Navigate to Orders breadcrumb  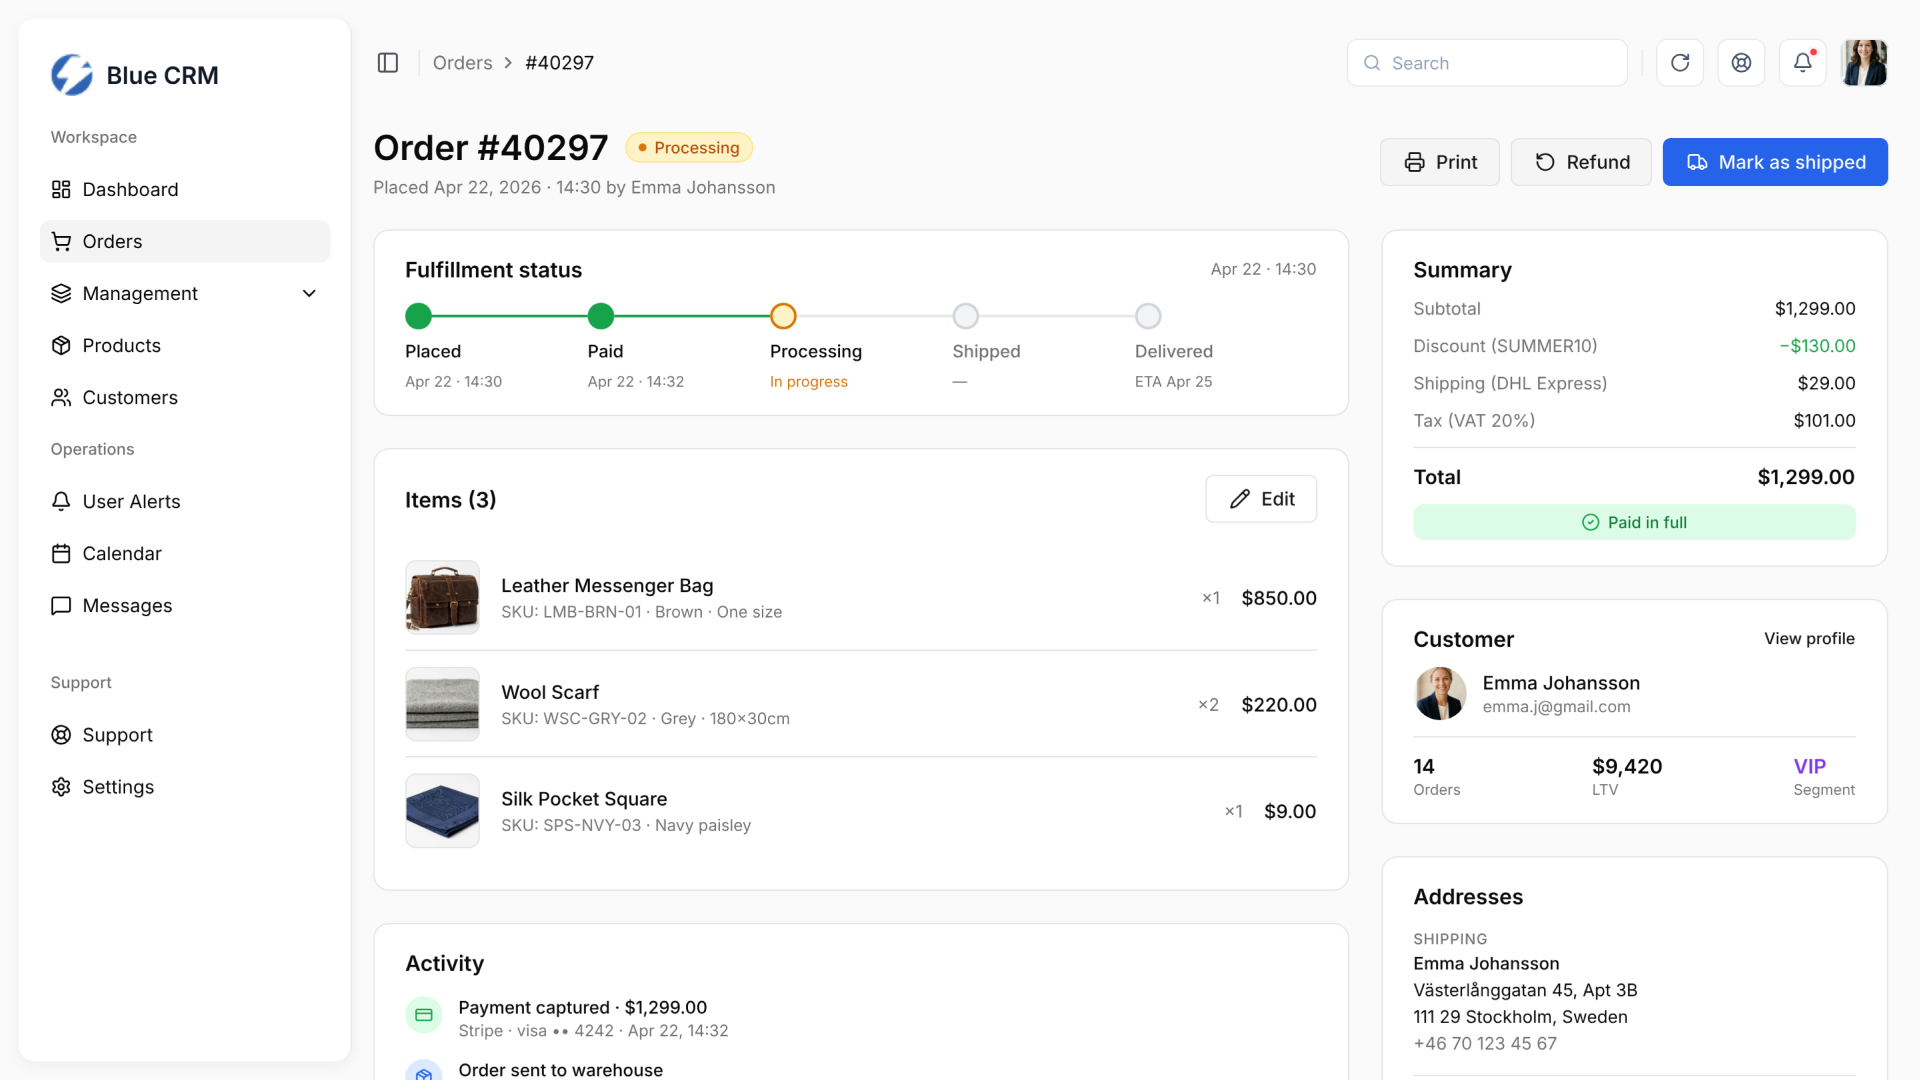(462, 63)
